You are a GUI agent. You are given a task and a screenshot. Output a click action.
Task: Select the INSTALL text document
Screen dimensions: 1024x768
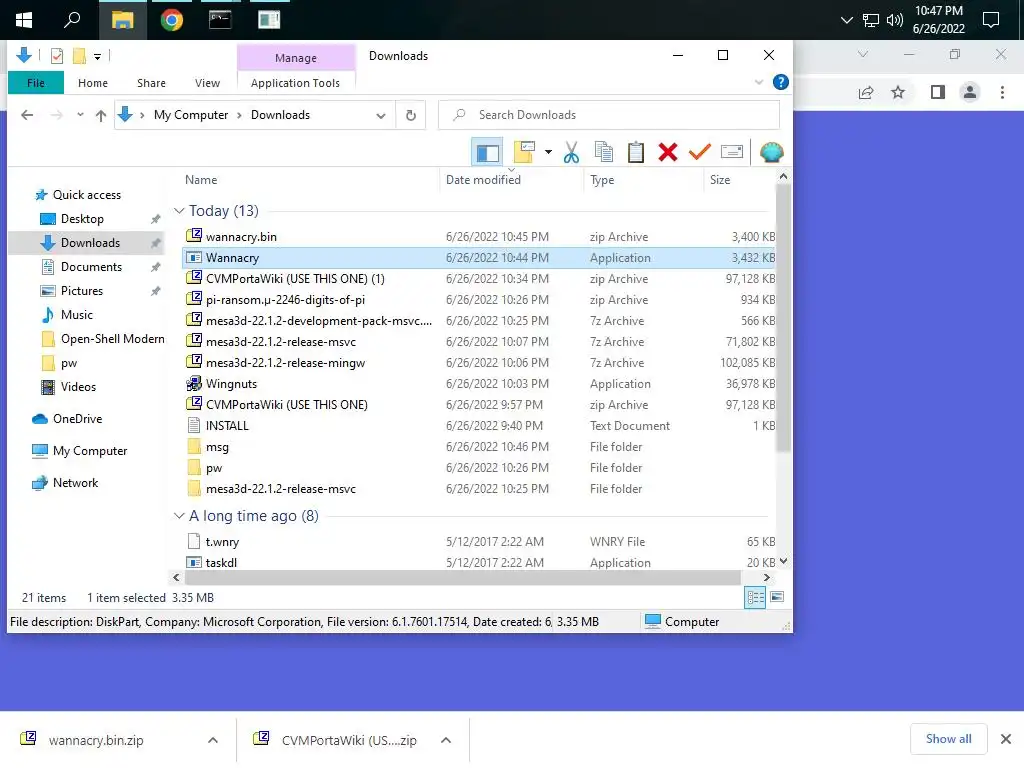click(x=479, y=426)
